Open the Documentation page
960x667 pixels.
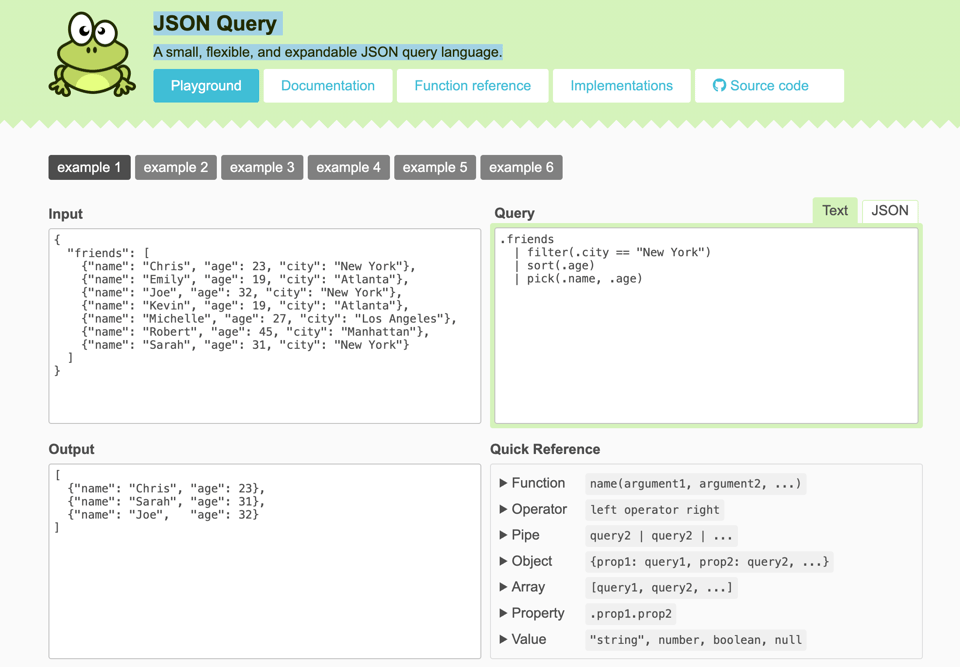pos(328,85)
